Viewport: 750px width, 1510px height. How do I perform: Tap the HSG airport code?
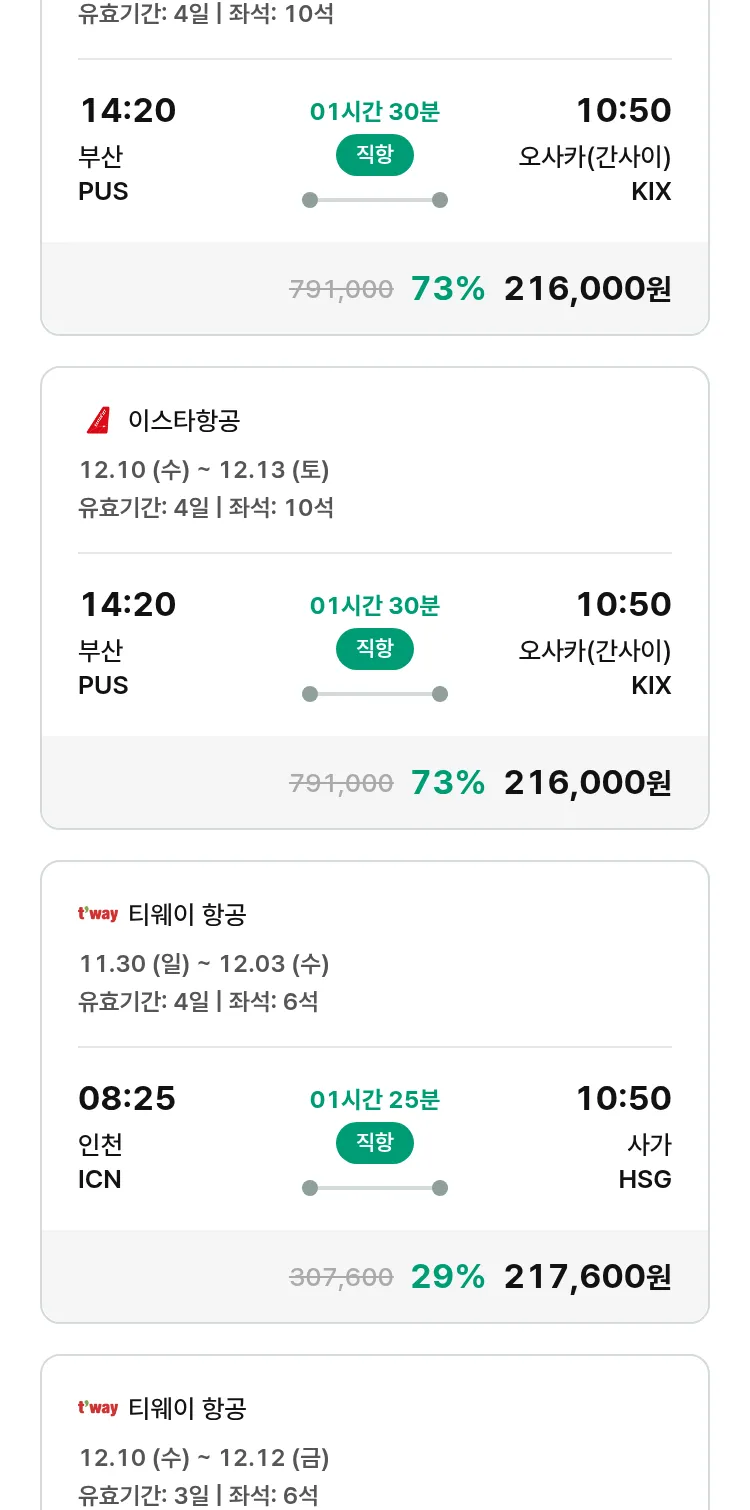pos(644,1180)
